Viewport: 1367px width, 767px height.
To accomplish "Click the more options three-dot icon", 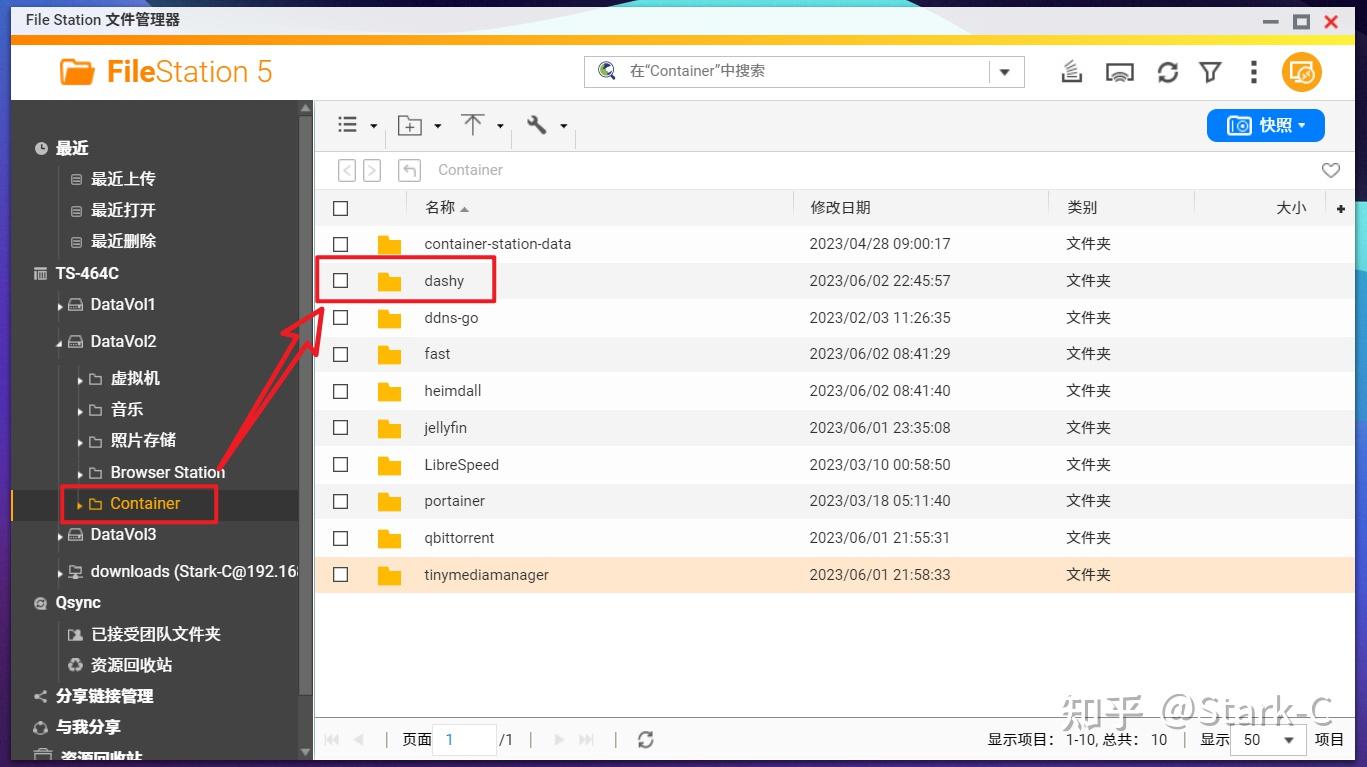I will coord(1253,71).
